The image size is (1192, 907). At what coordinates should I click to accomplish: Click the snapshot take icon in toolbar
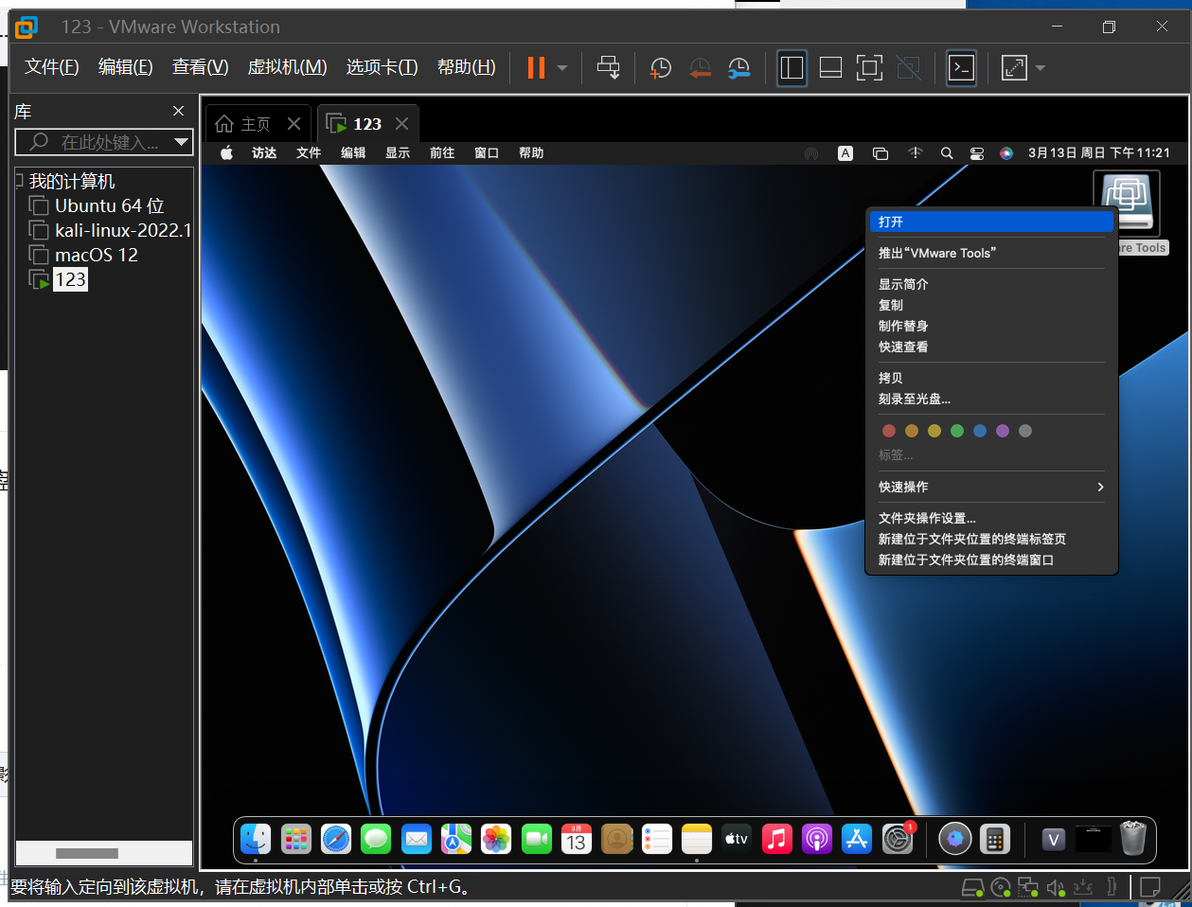coord(660,68)
